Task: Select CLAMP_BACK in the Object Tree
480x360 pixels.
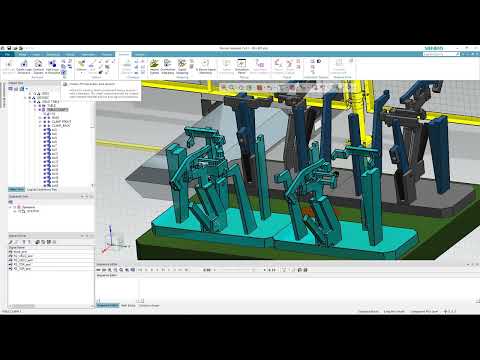Action: [61, 126]
